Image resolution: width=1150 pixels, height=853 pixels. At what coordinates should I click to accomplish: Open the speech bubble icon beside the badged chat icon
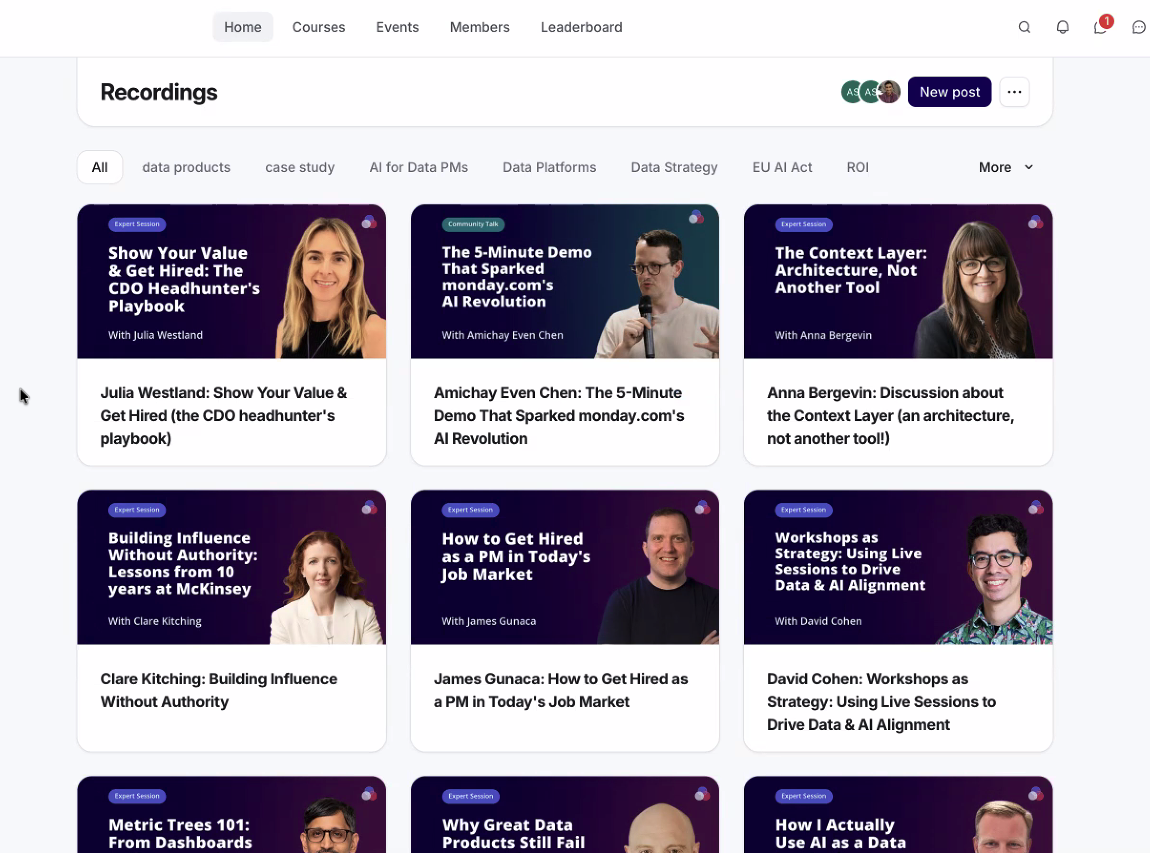tap(1138, 27)
